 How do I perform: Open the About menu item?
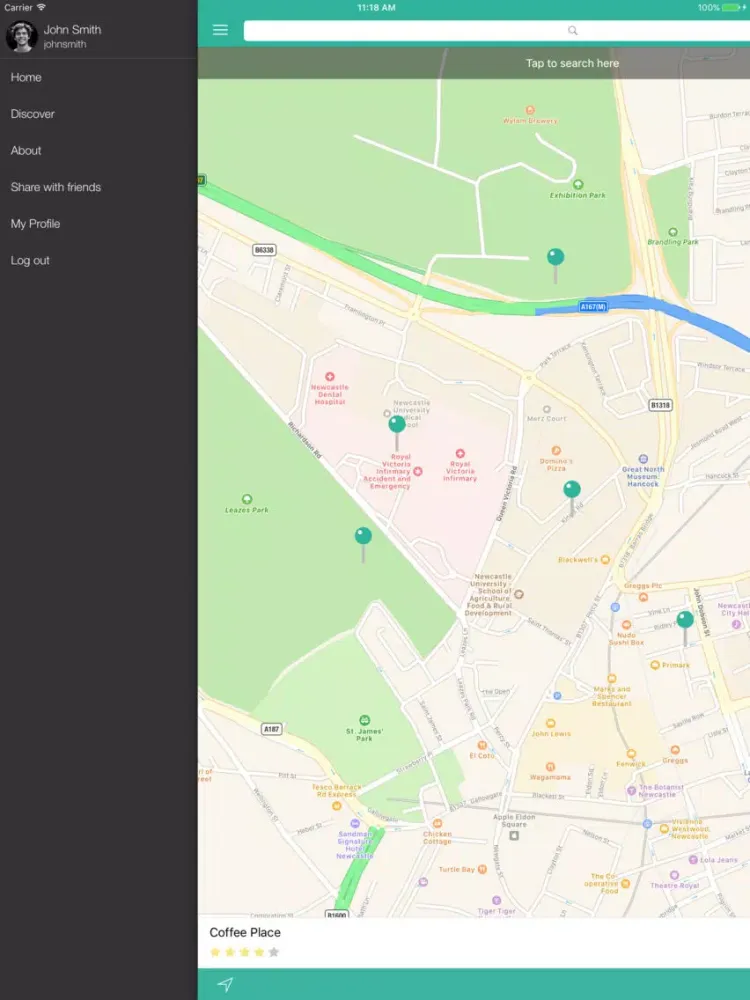tap(26, 151)
